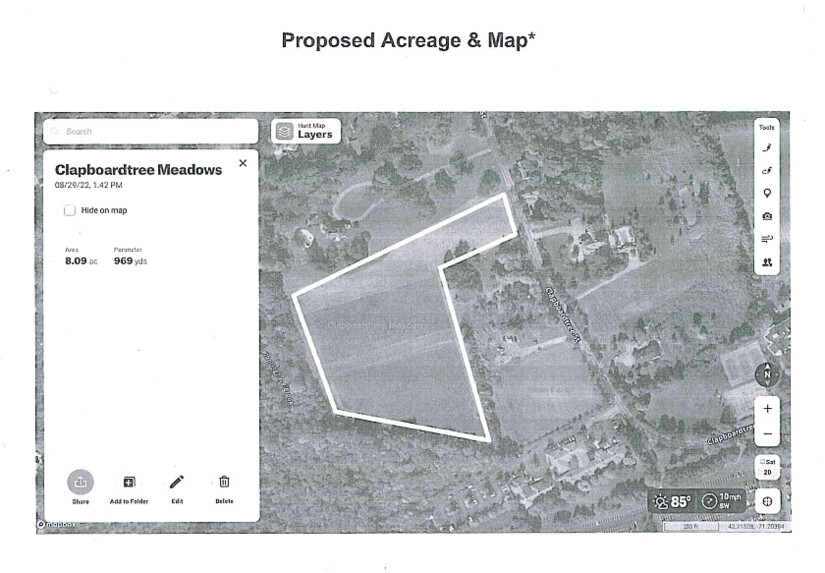The height and width of the screenshot is (573, 825).
Task: Click the Delete trash icon
Action: coord(224,482)
